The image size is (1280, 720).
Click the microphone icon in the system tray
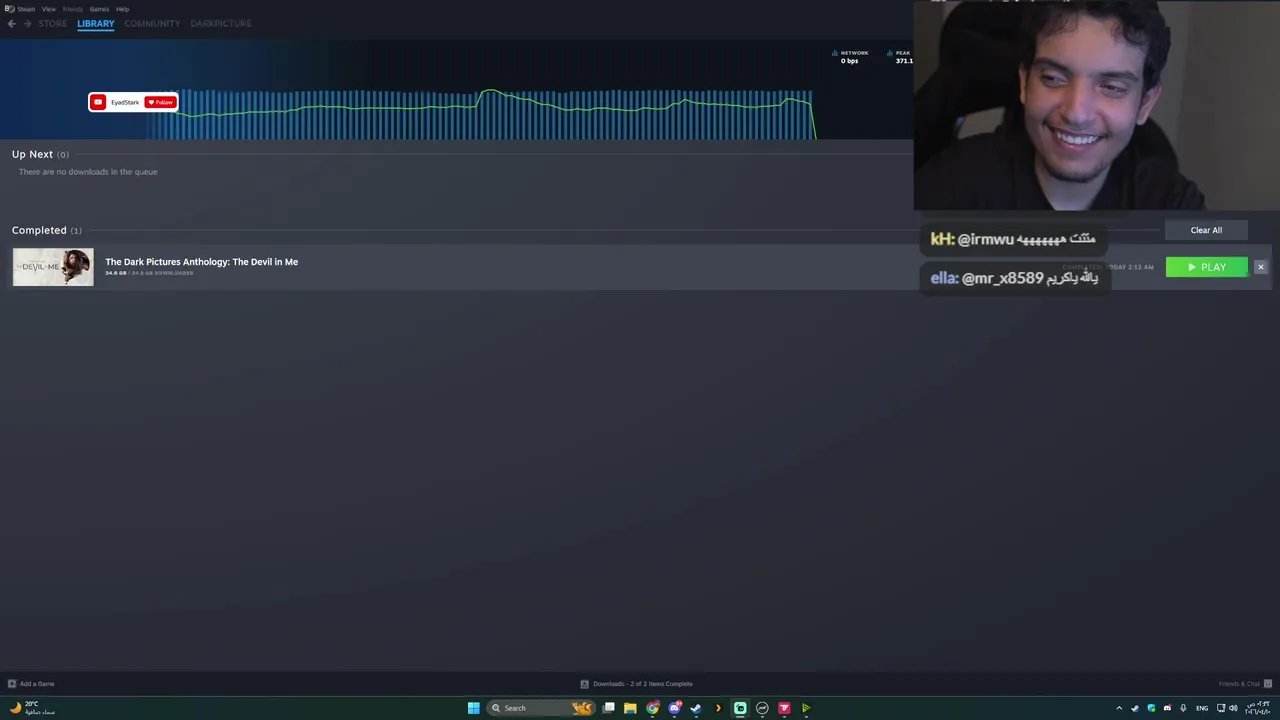[x=1183, y=708]
